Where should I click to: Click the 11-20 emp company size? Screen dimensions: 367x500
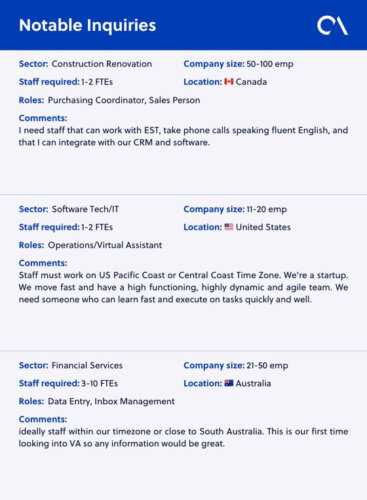pos(267,209)
